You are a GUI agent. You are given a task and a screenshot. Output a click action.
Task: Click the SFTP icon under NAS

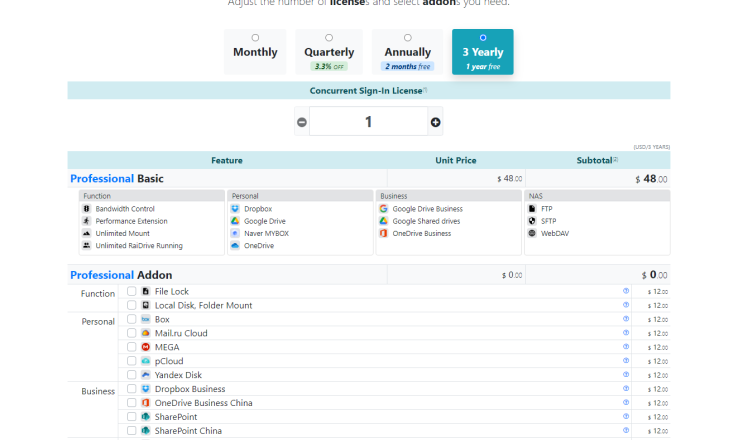tap(532, 221)
